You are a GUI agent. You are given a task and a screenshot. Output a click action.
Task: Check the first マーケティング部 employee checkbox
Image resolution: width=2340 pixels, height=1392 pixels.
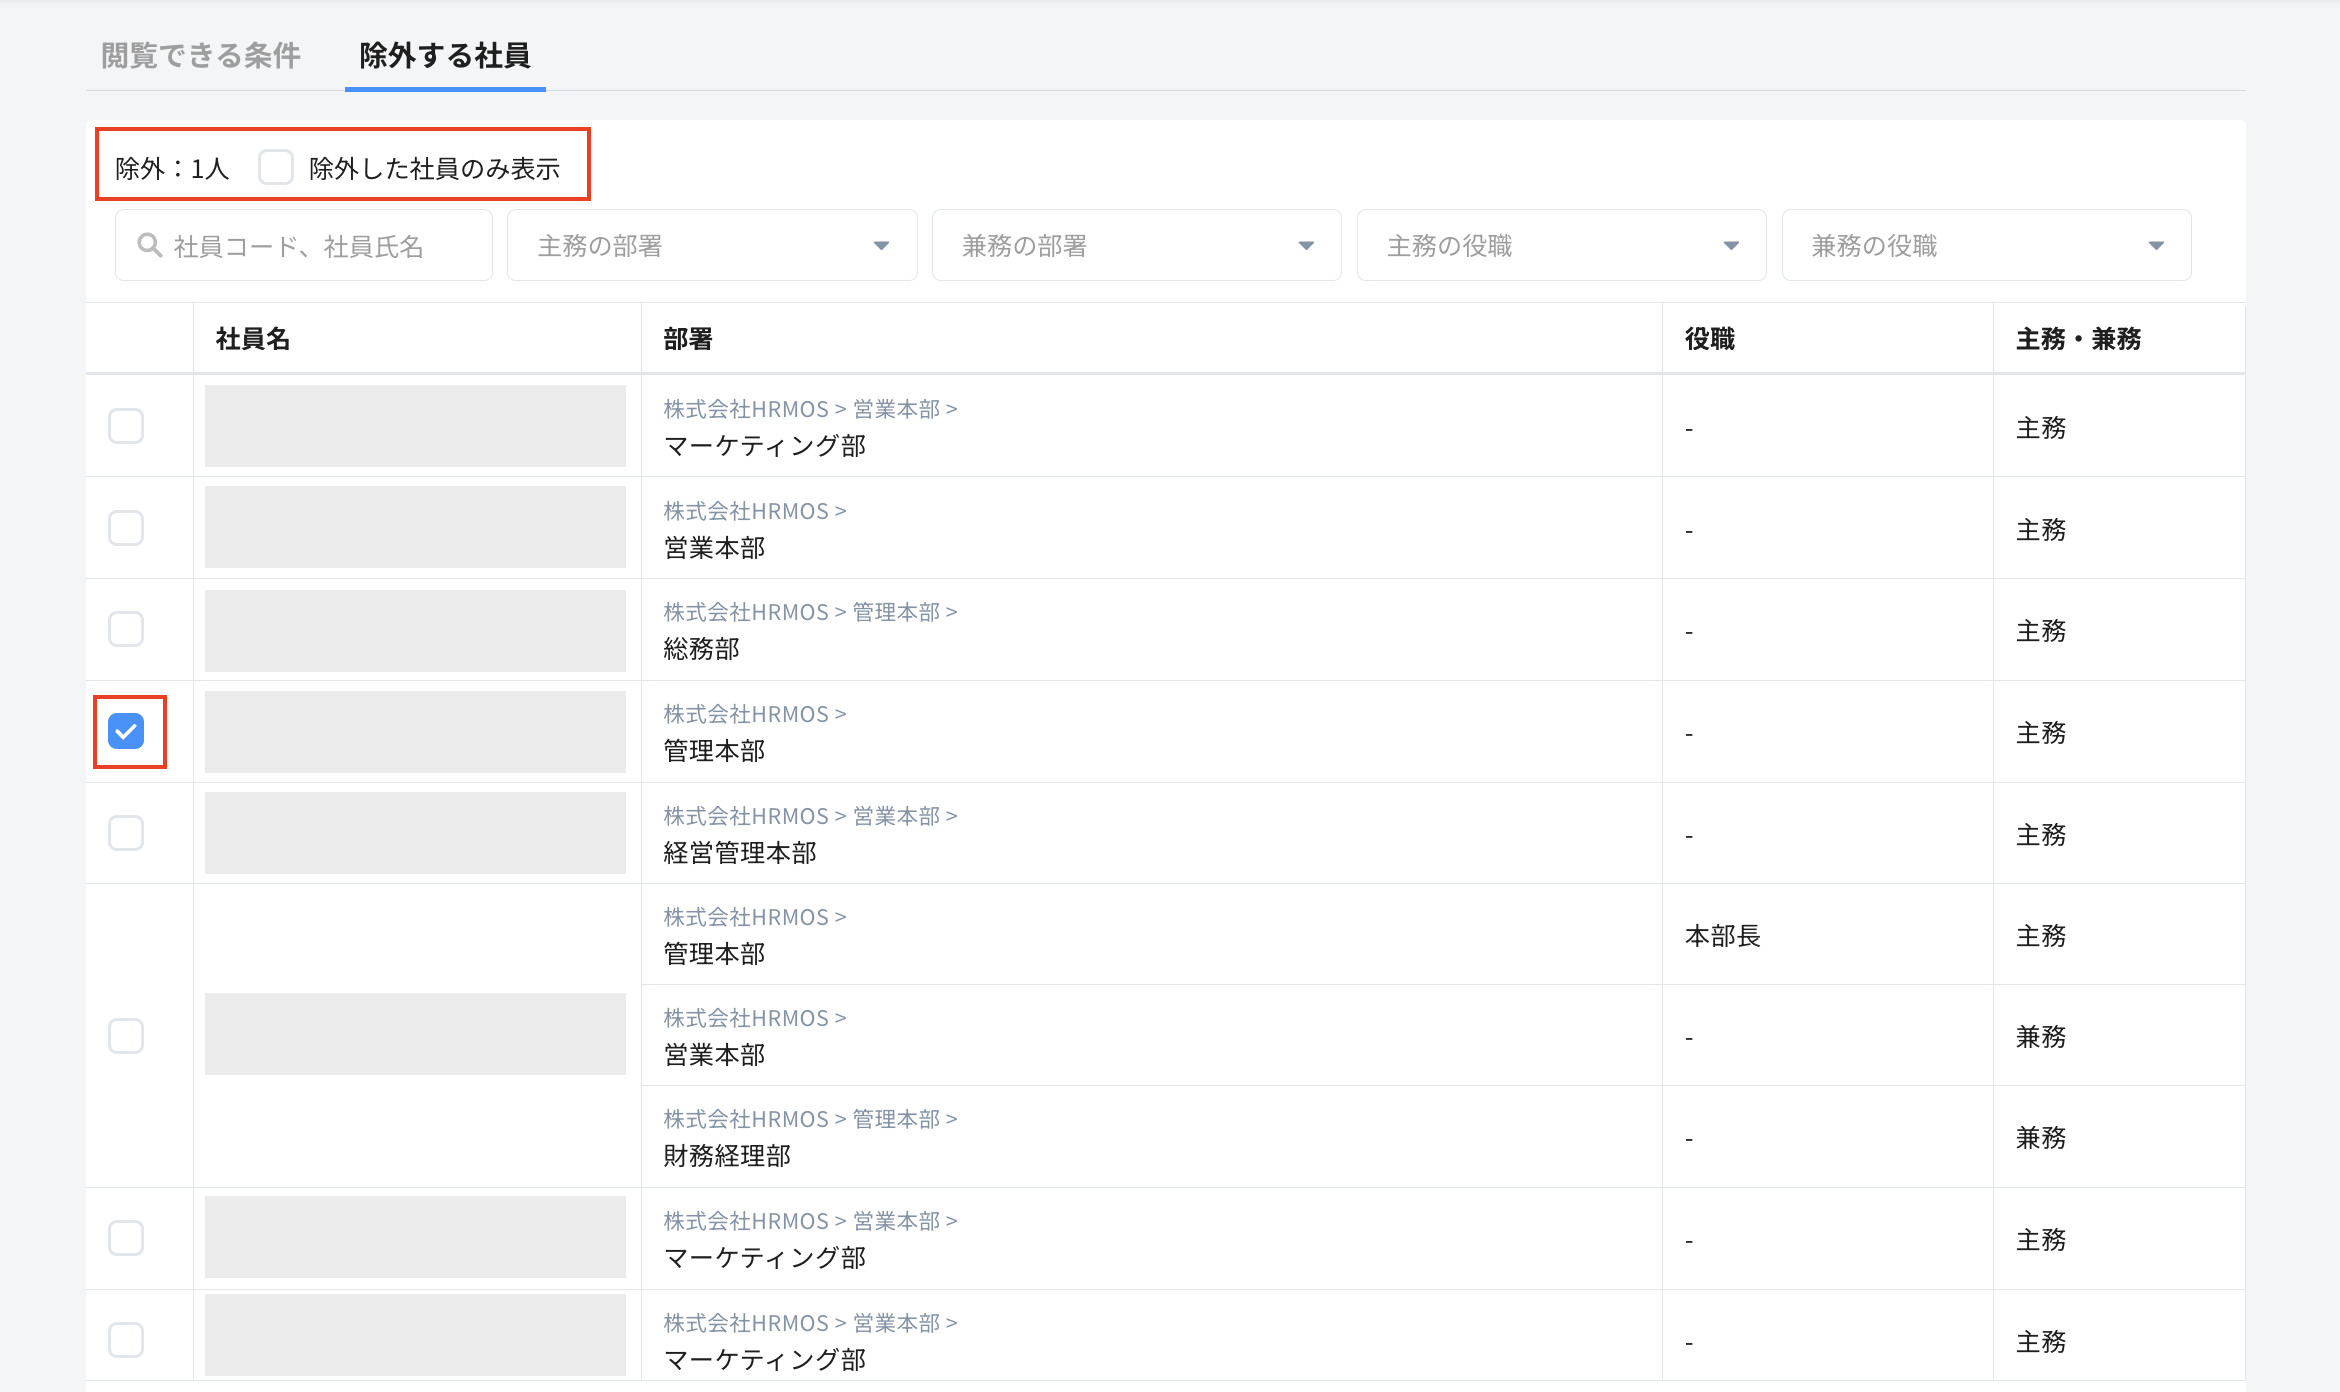[126, 426]
